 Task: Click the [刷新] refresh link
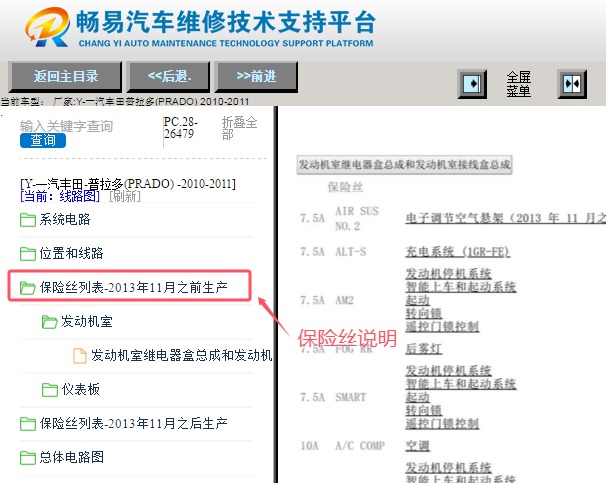[x=125, y=196]
